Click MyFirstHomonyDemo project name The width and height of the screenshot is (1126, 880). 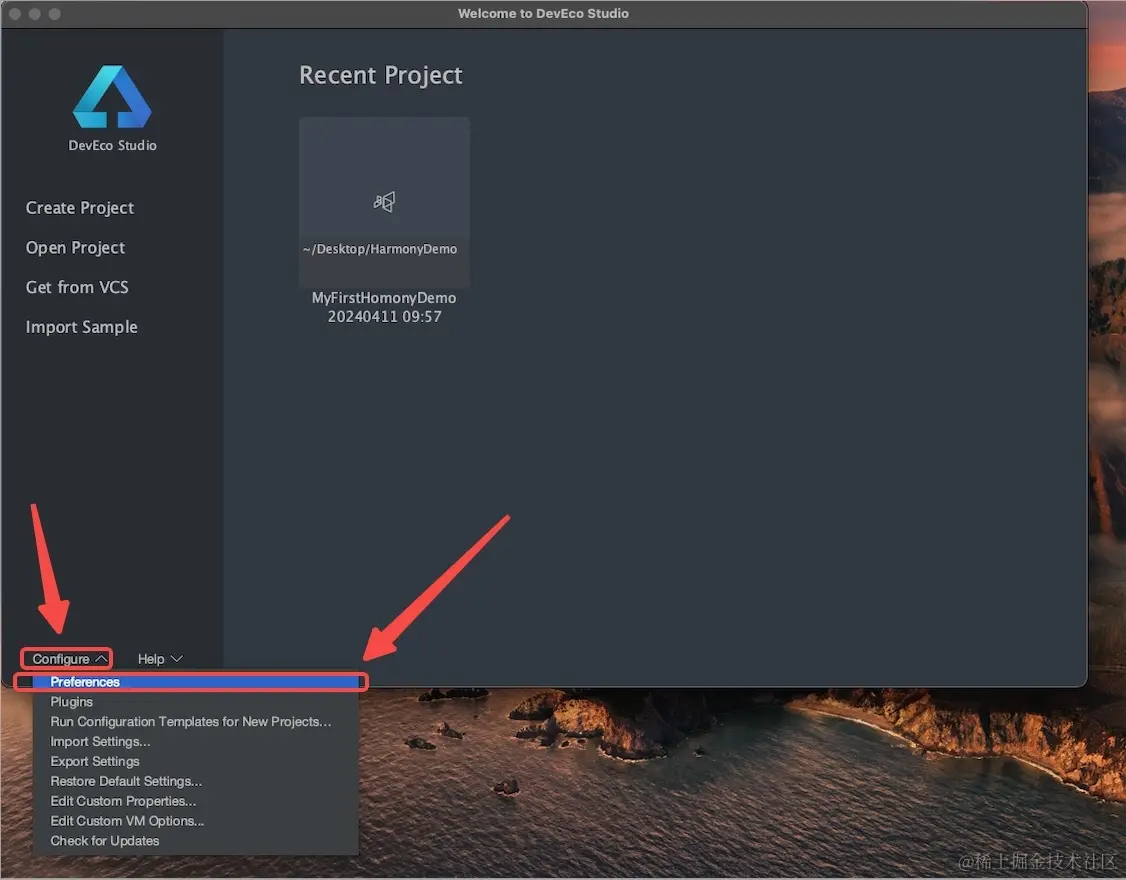click(x=384, y=297)
